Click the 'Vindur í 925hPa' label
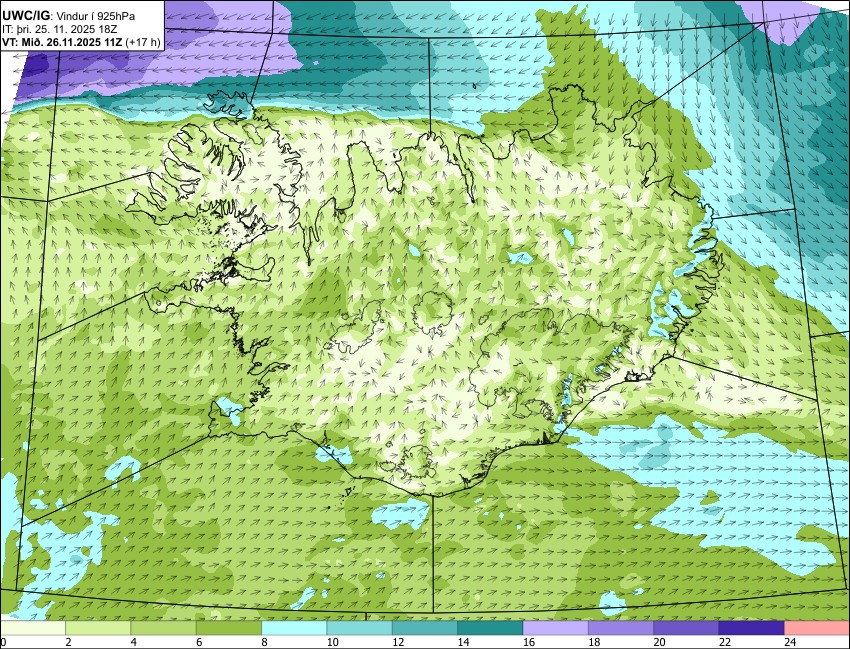The width and height of the screenshot is (850, 649). click(x=95, y=16)
